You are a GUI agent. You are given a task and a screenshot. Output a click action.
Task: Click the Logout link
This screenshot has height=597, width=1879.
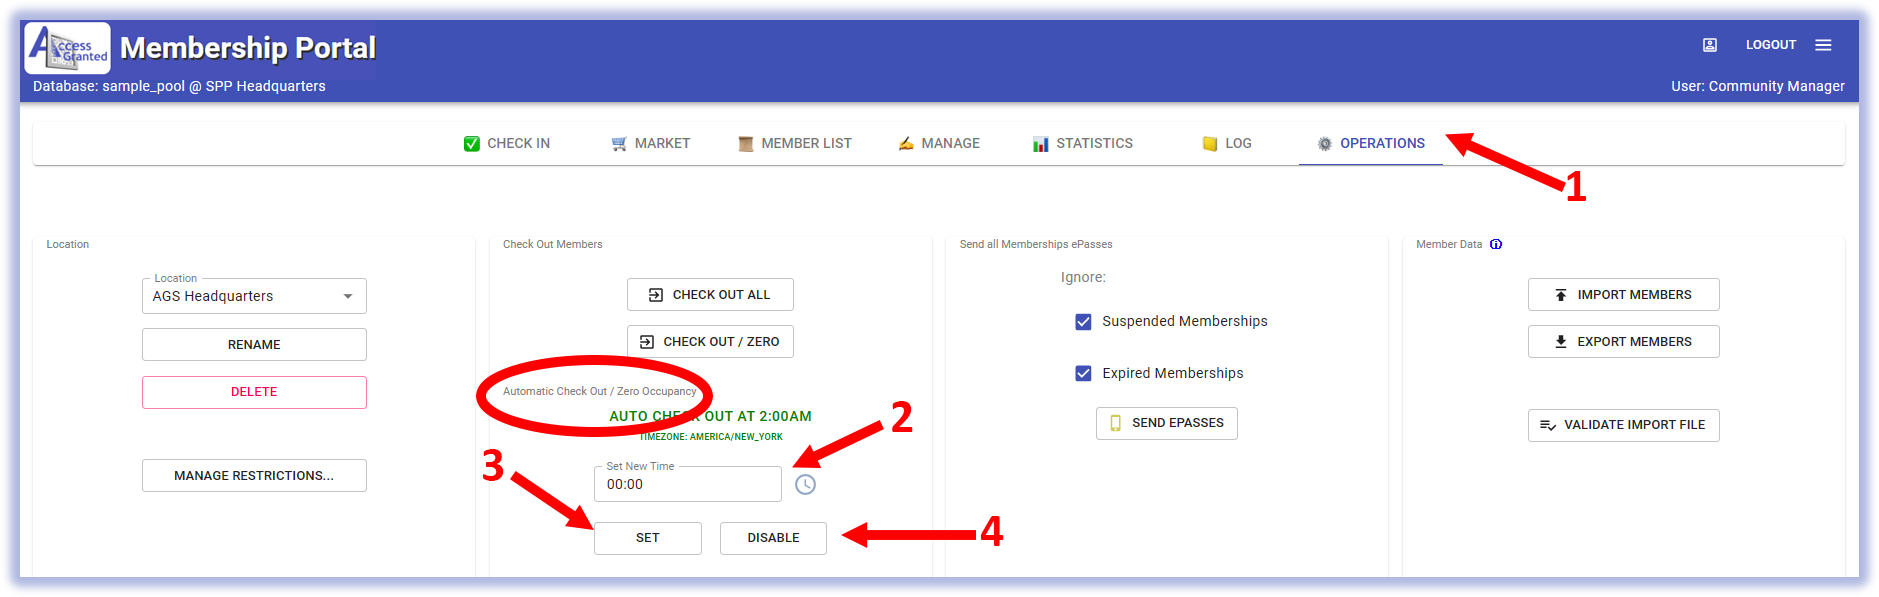tap(1770, 45)
